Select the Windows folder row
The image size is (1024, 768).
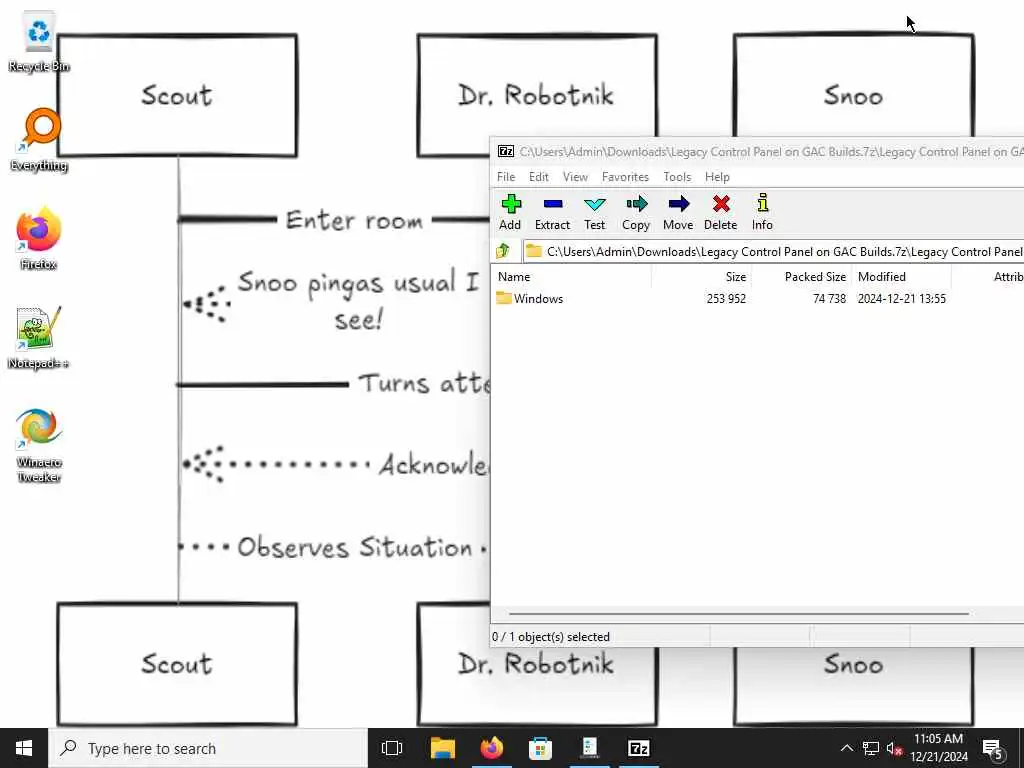pyautogui.click(x=757, y=298)
